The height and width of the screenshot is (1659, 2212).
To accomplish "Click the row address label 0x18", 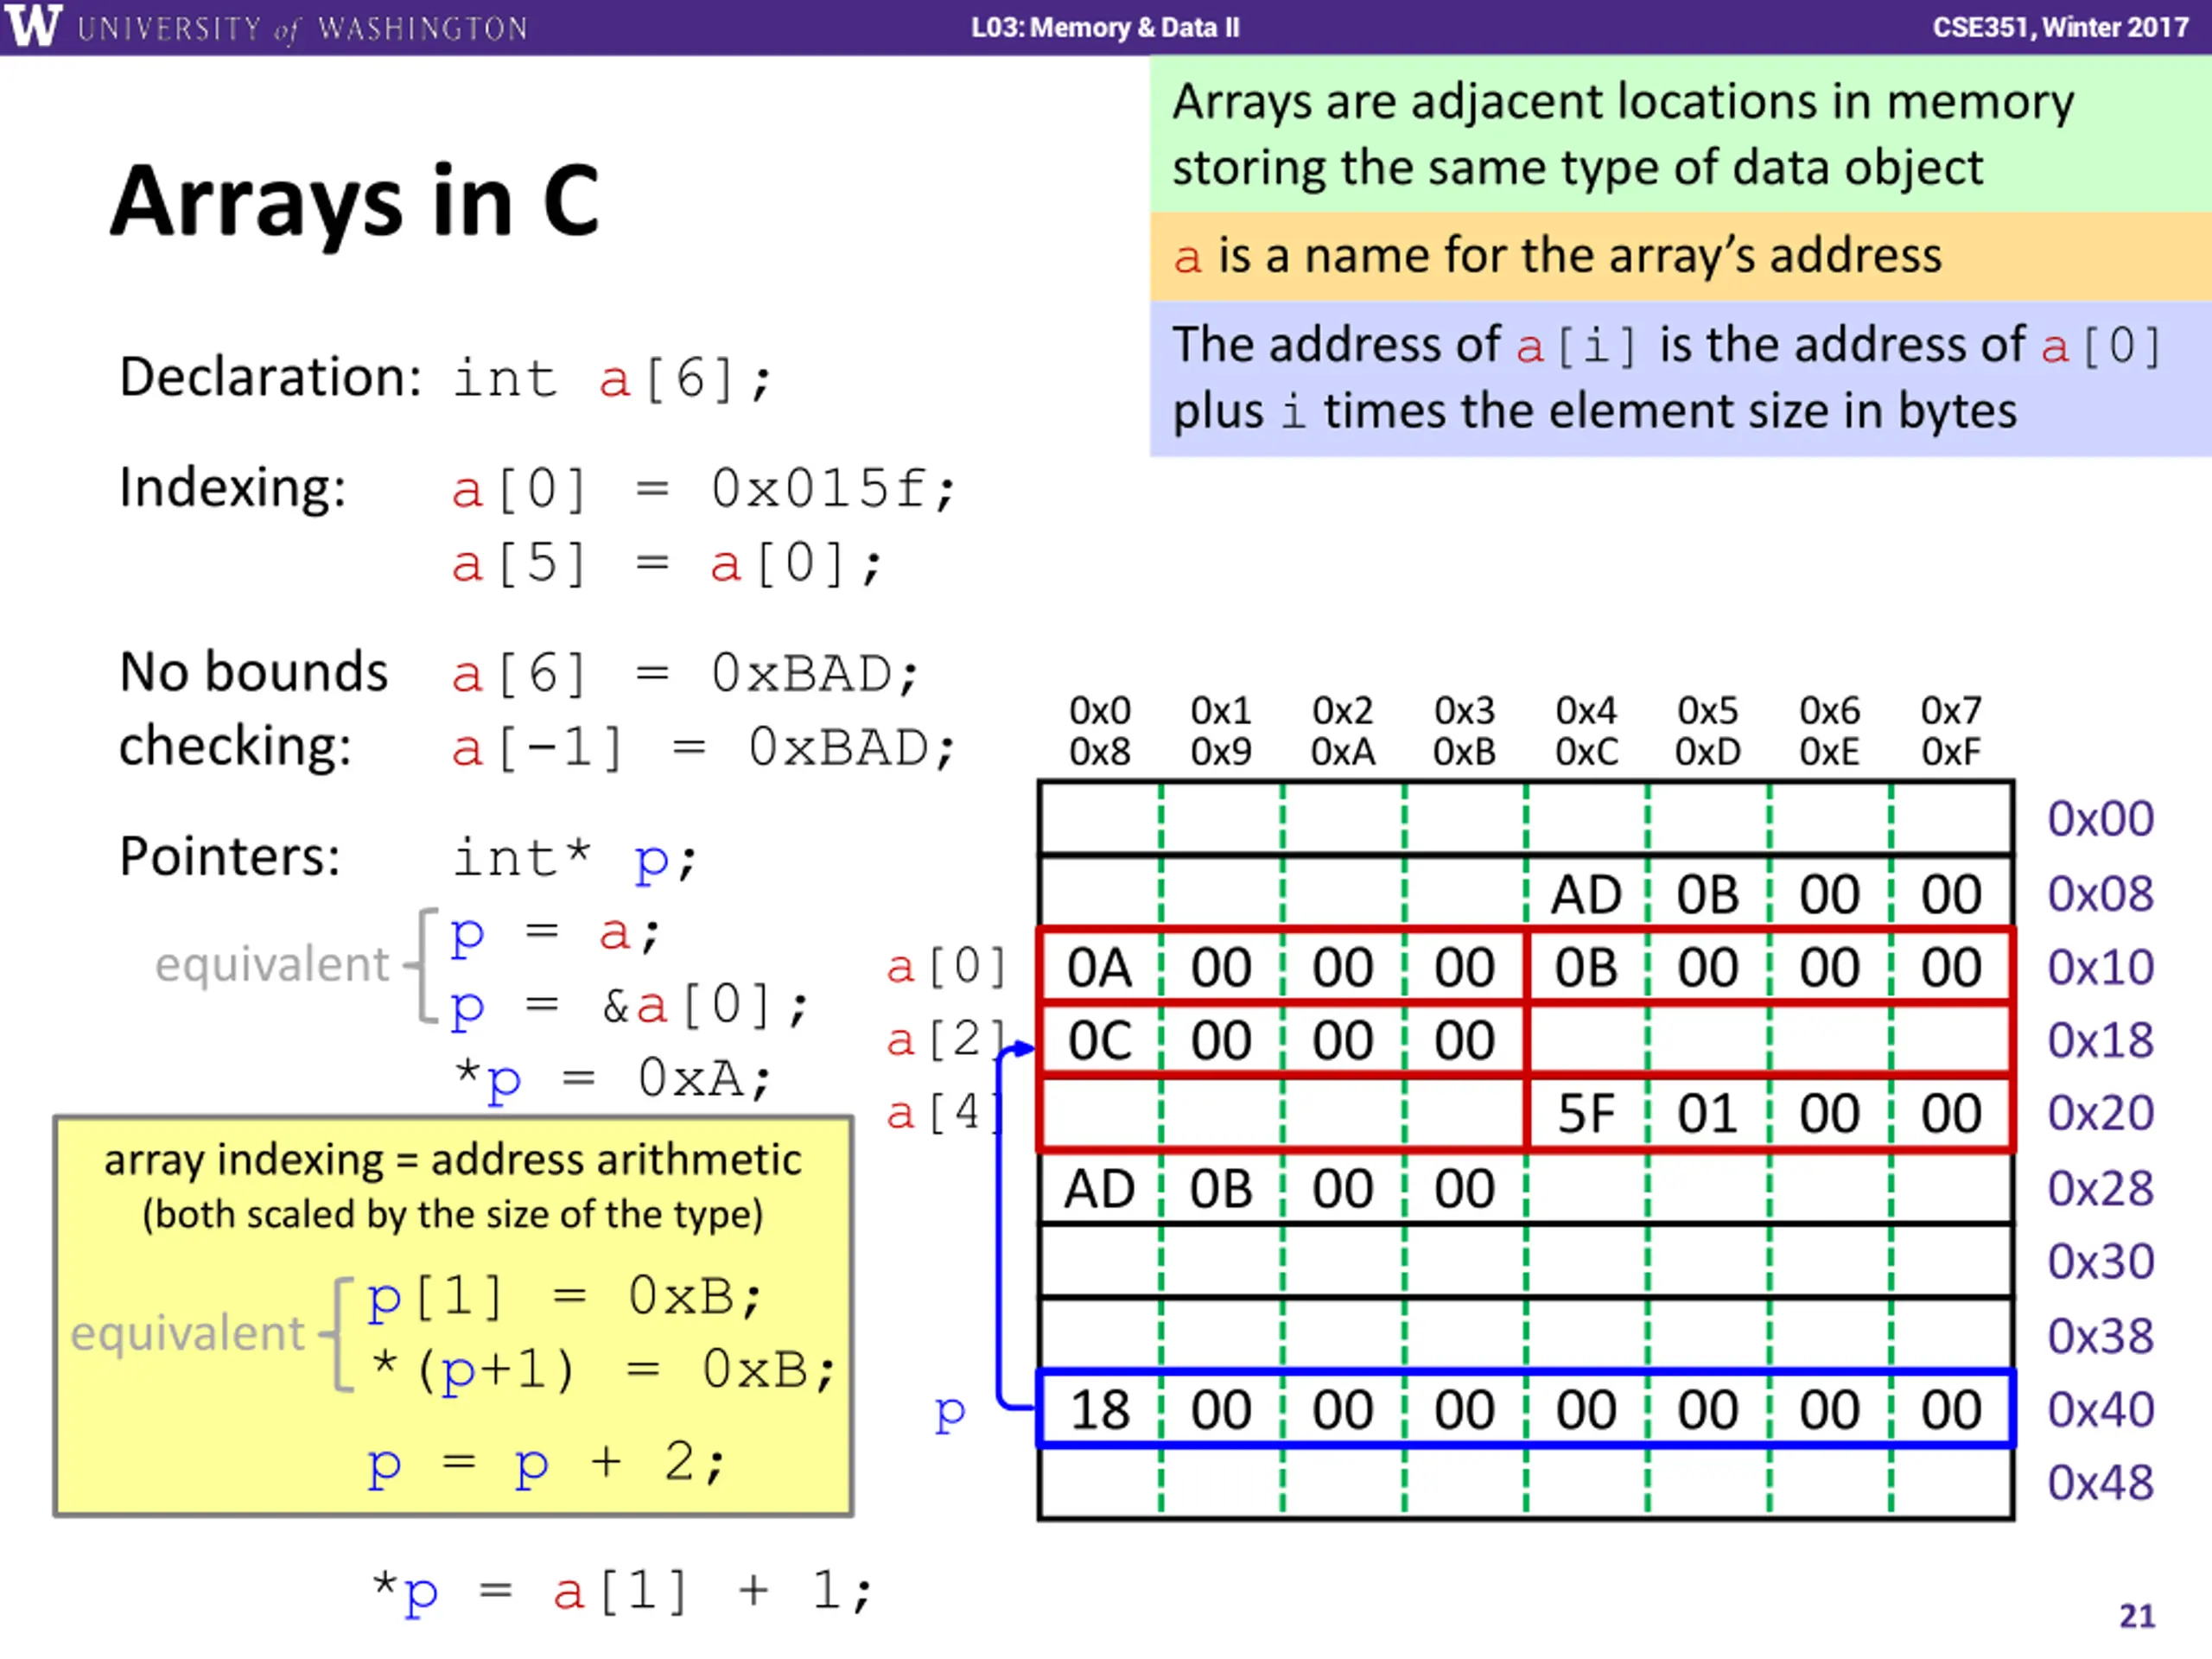I will click(2100, 1040).
